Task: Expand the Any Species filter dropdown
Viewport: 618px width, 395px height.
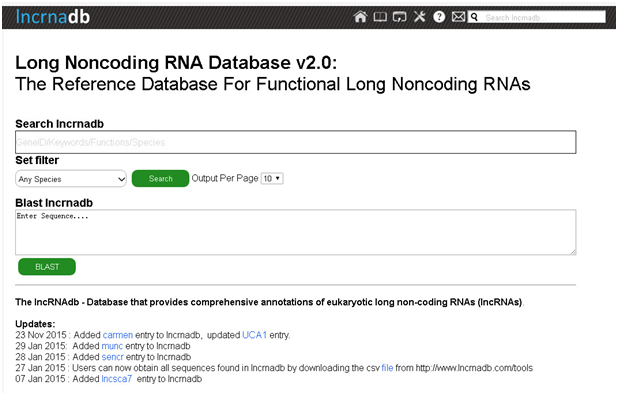Action: (x=71, y=179)
